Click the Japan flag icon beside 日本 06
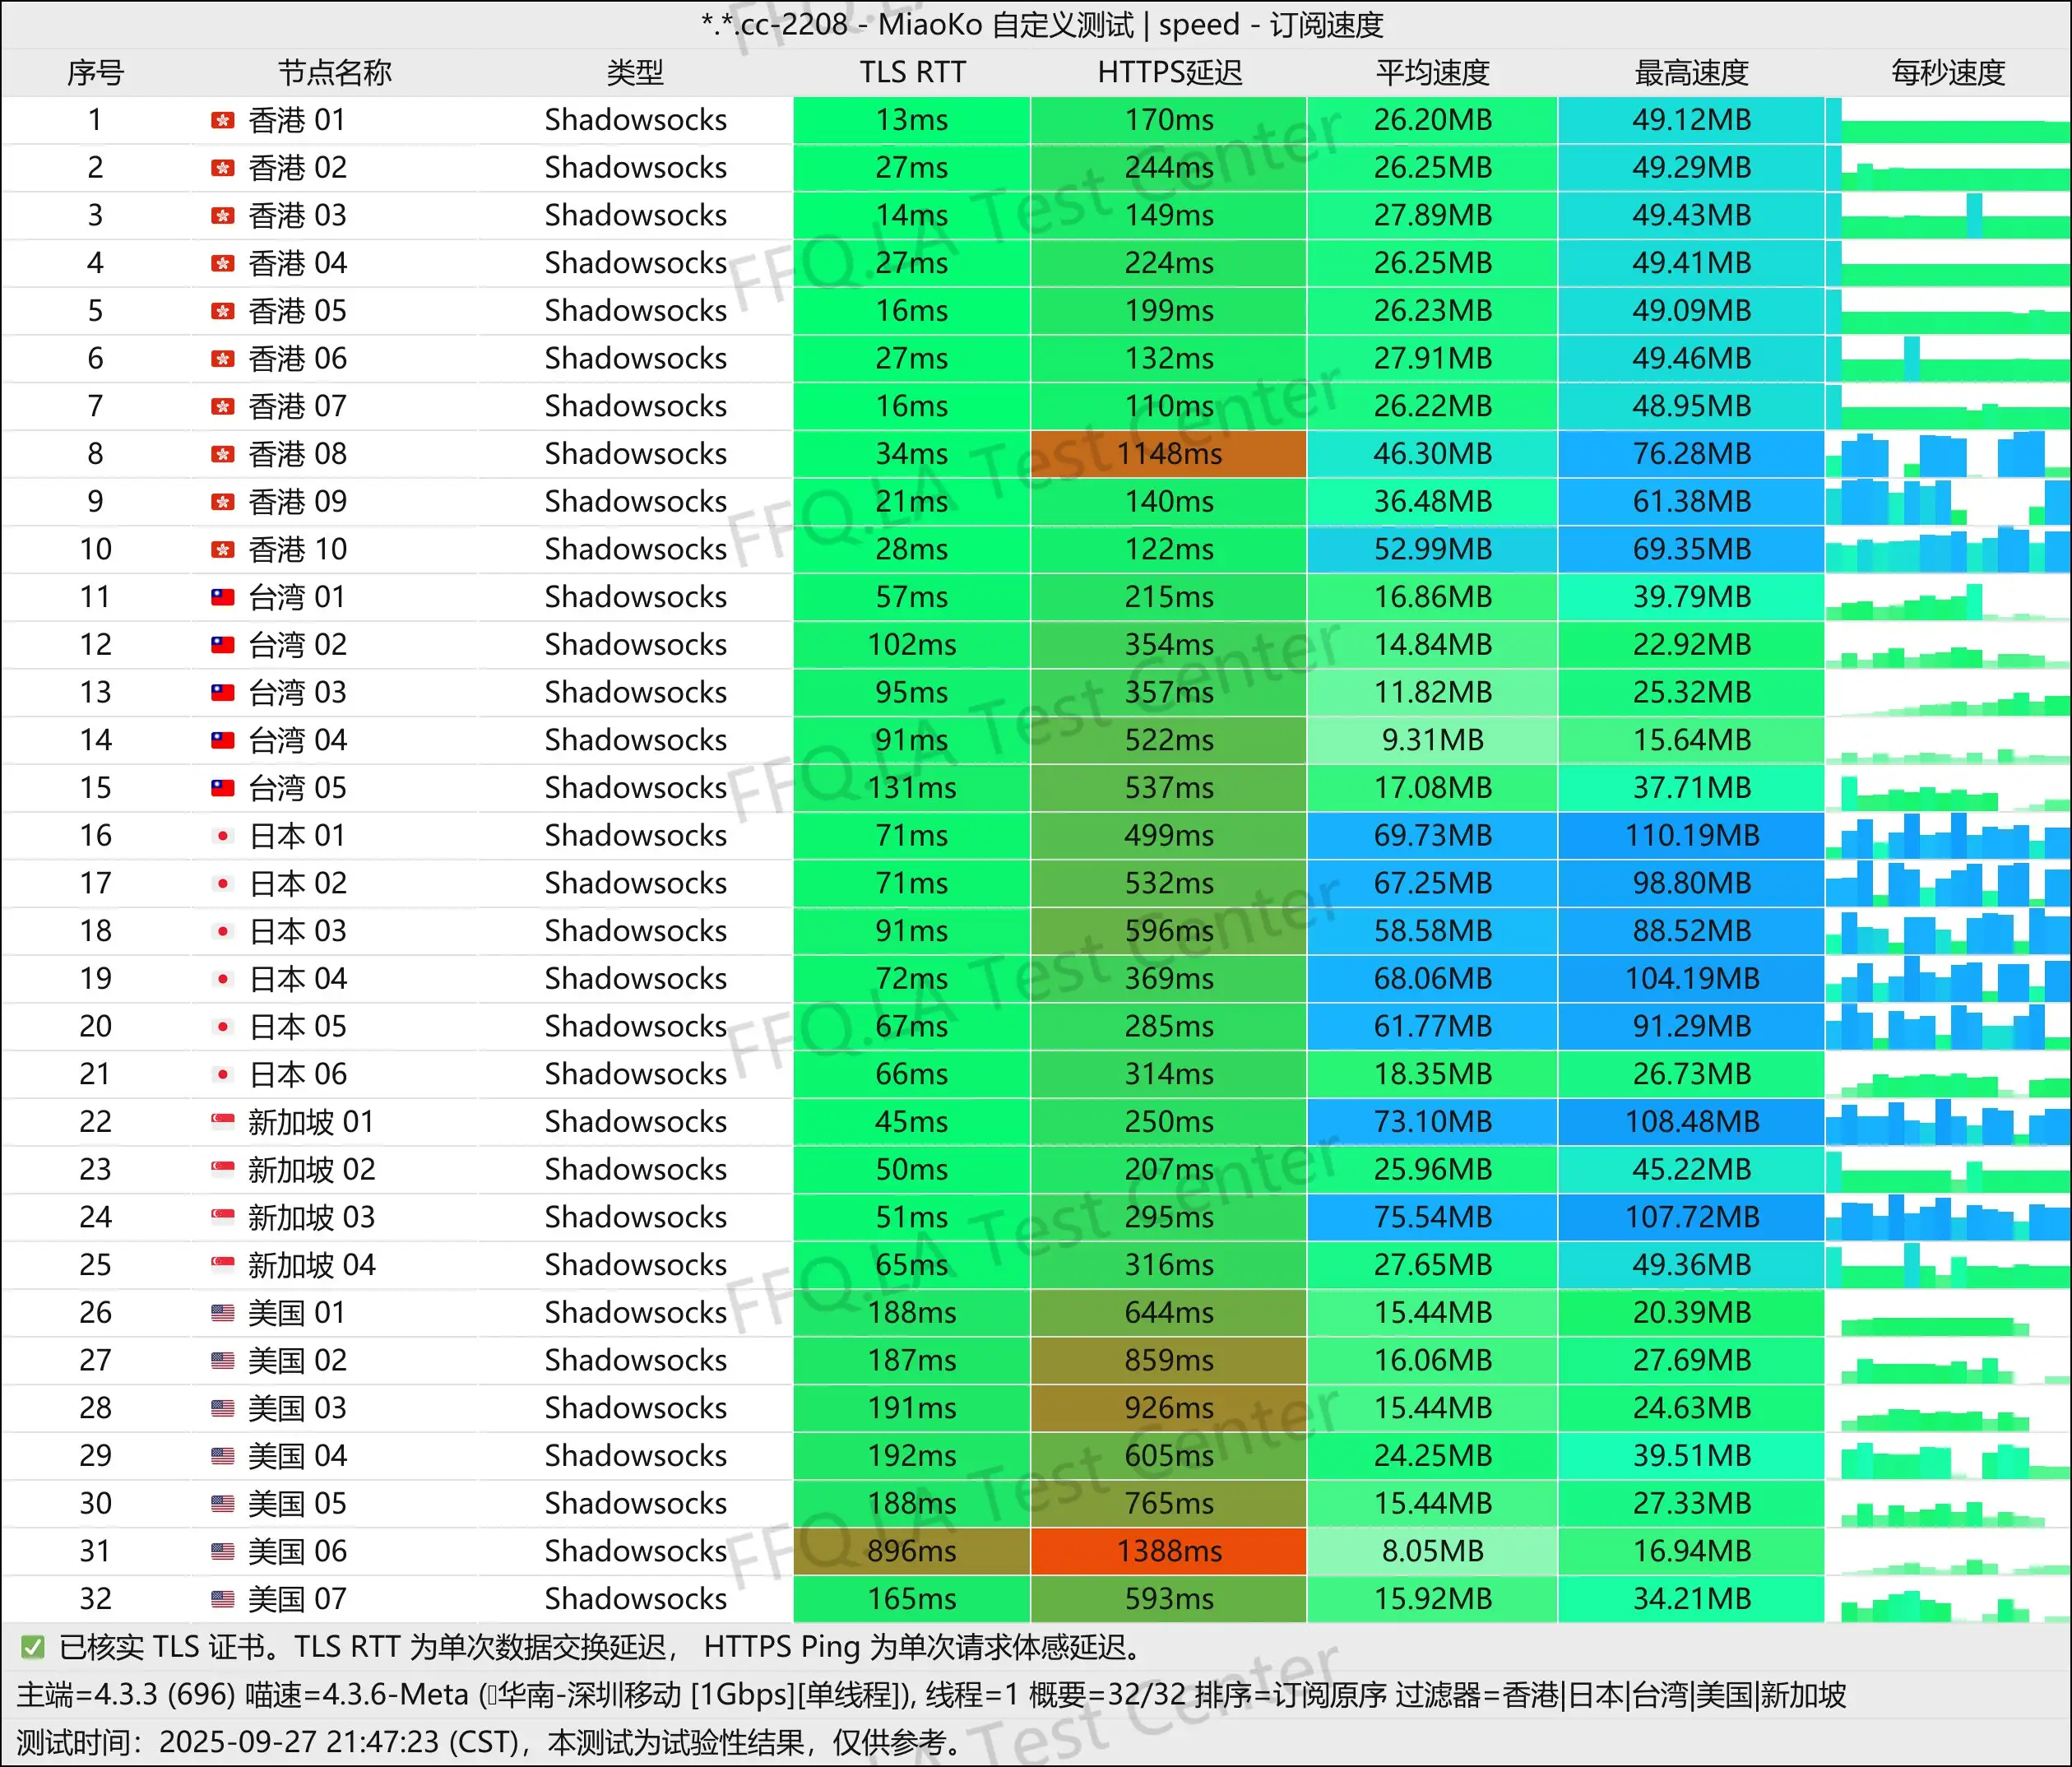The image size is (2072, 1767). click(x=222, y=1074)
